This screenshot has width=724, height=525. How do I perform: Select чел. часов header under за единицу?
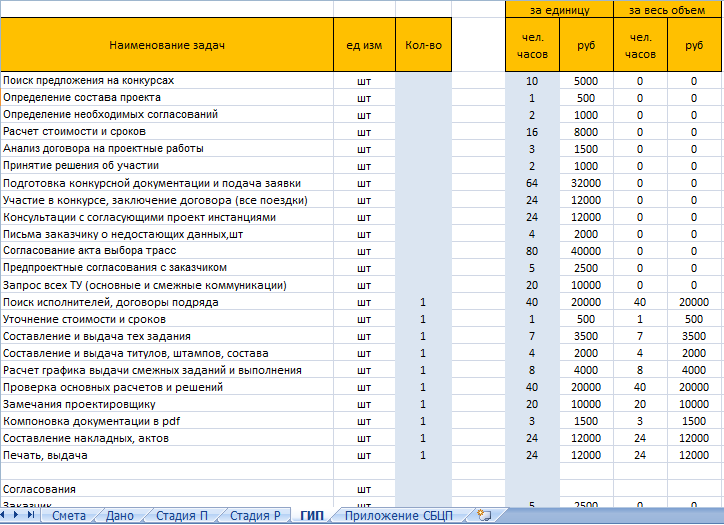pyautogui.click(x=532, y=45)
